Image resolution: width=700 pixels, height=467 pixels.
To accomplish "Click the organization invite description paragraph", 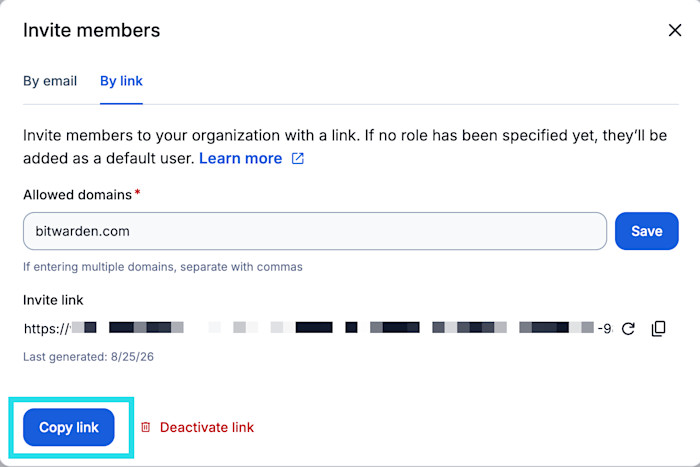I will [x=345, y=147].
